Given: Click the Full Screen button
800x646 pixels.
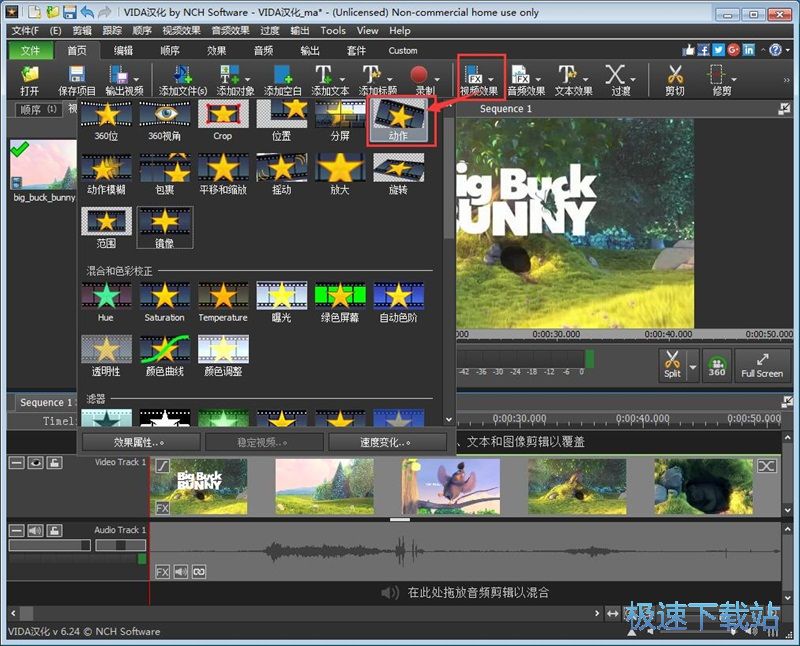Looking at the screenshot, I should [762, 365].
